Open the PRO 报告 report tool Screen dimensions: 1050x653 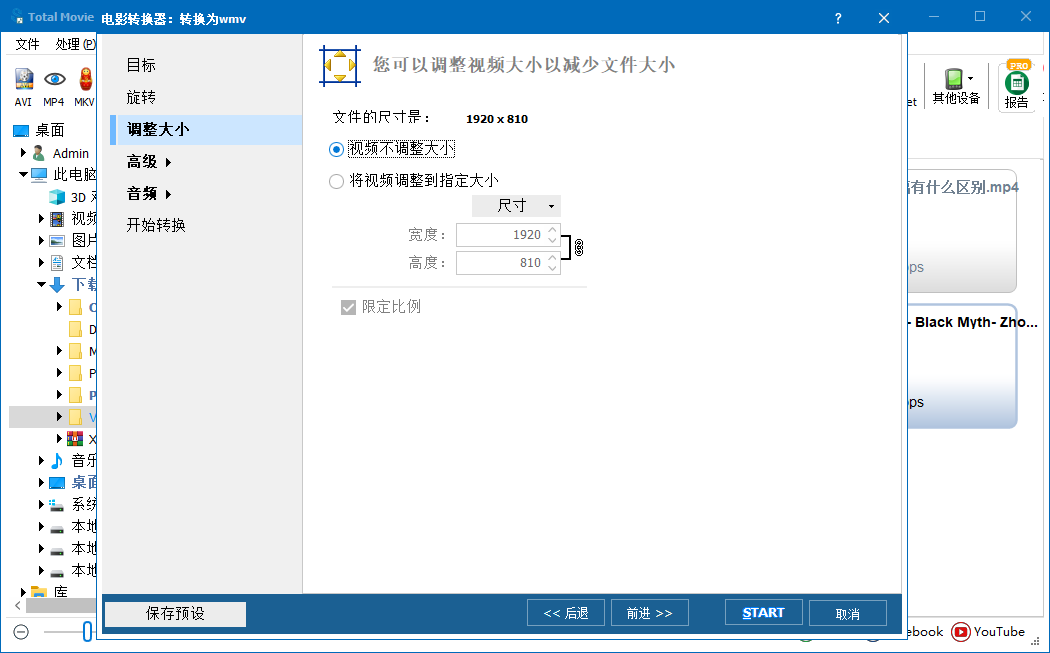(x=1016, y=85)
